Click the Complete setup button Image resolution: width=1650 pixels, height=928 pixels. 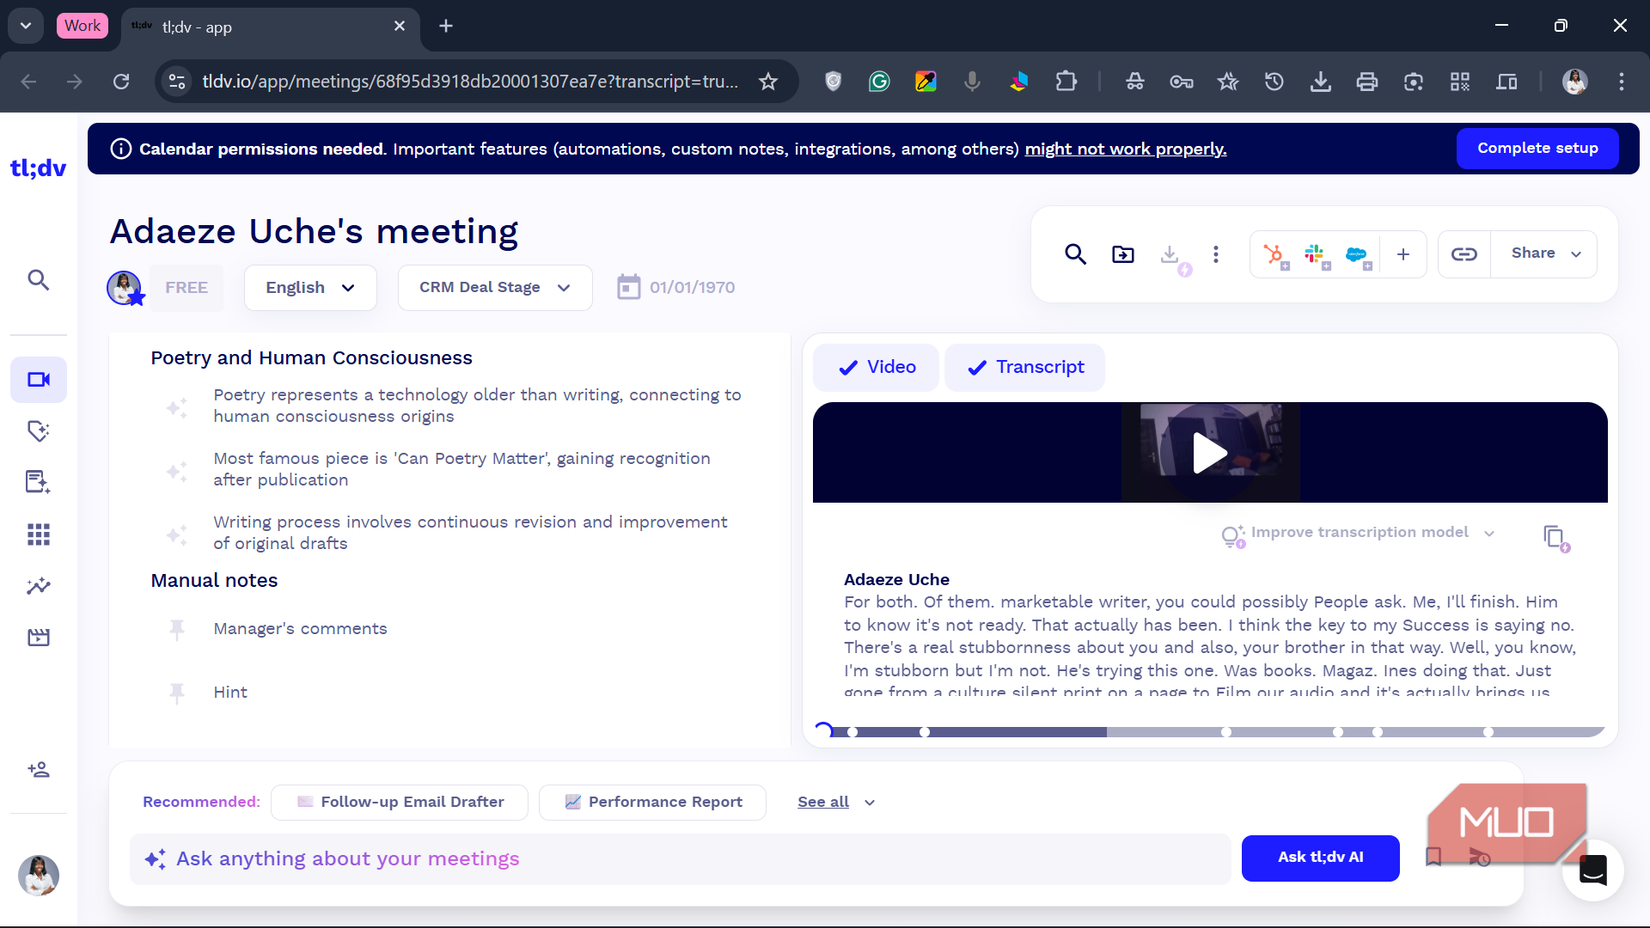click(x=1537, y=147)
